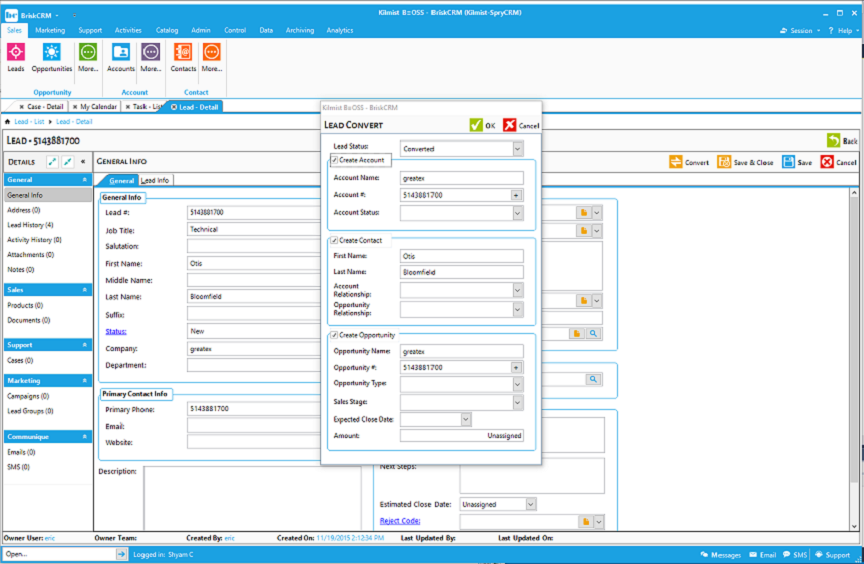
Task: Open More in the Opportunity group
Action: [88, 52]
